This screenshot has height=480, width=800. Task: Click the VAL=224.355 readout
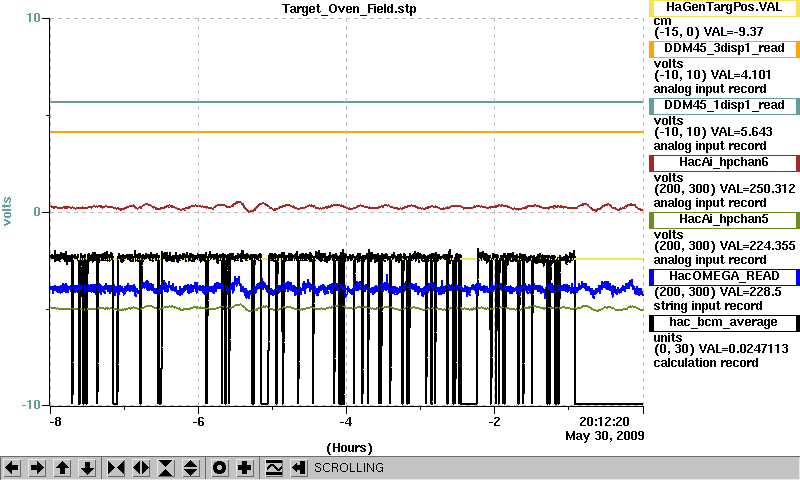757,246
